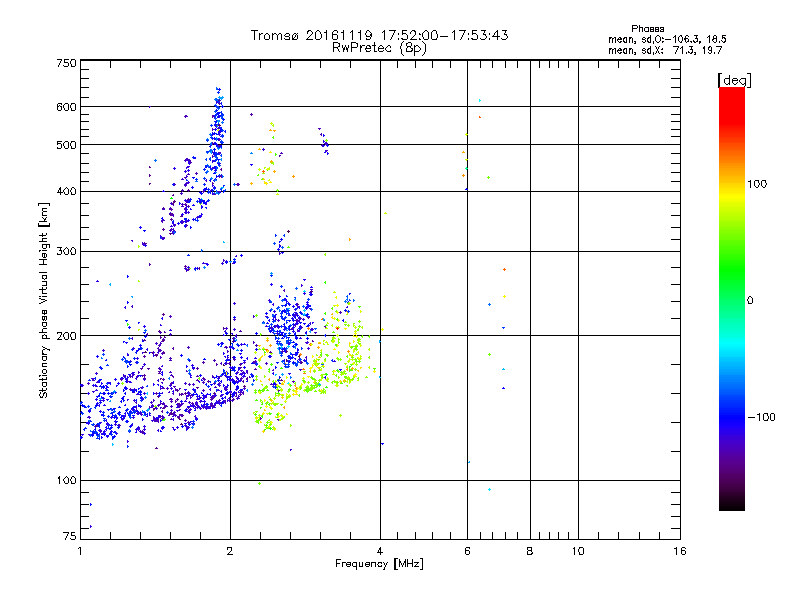
Task: Click the x-axis frequency label "10"
Action: (578, 551)
